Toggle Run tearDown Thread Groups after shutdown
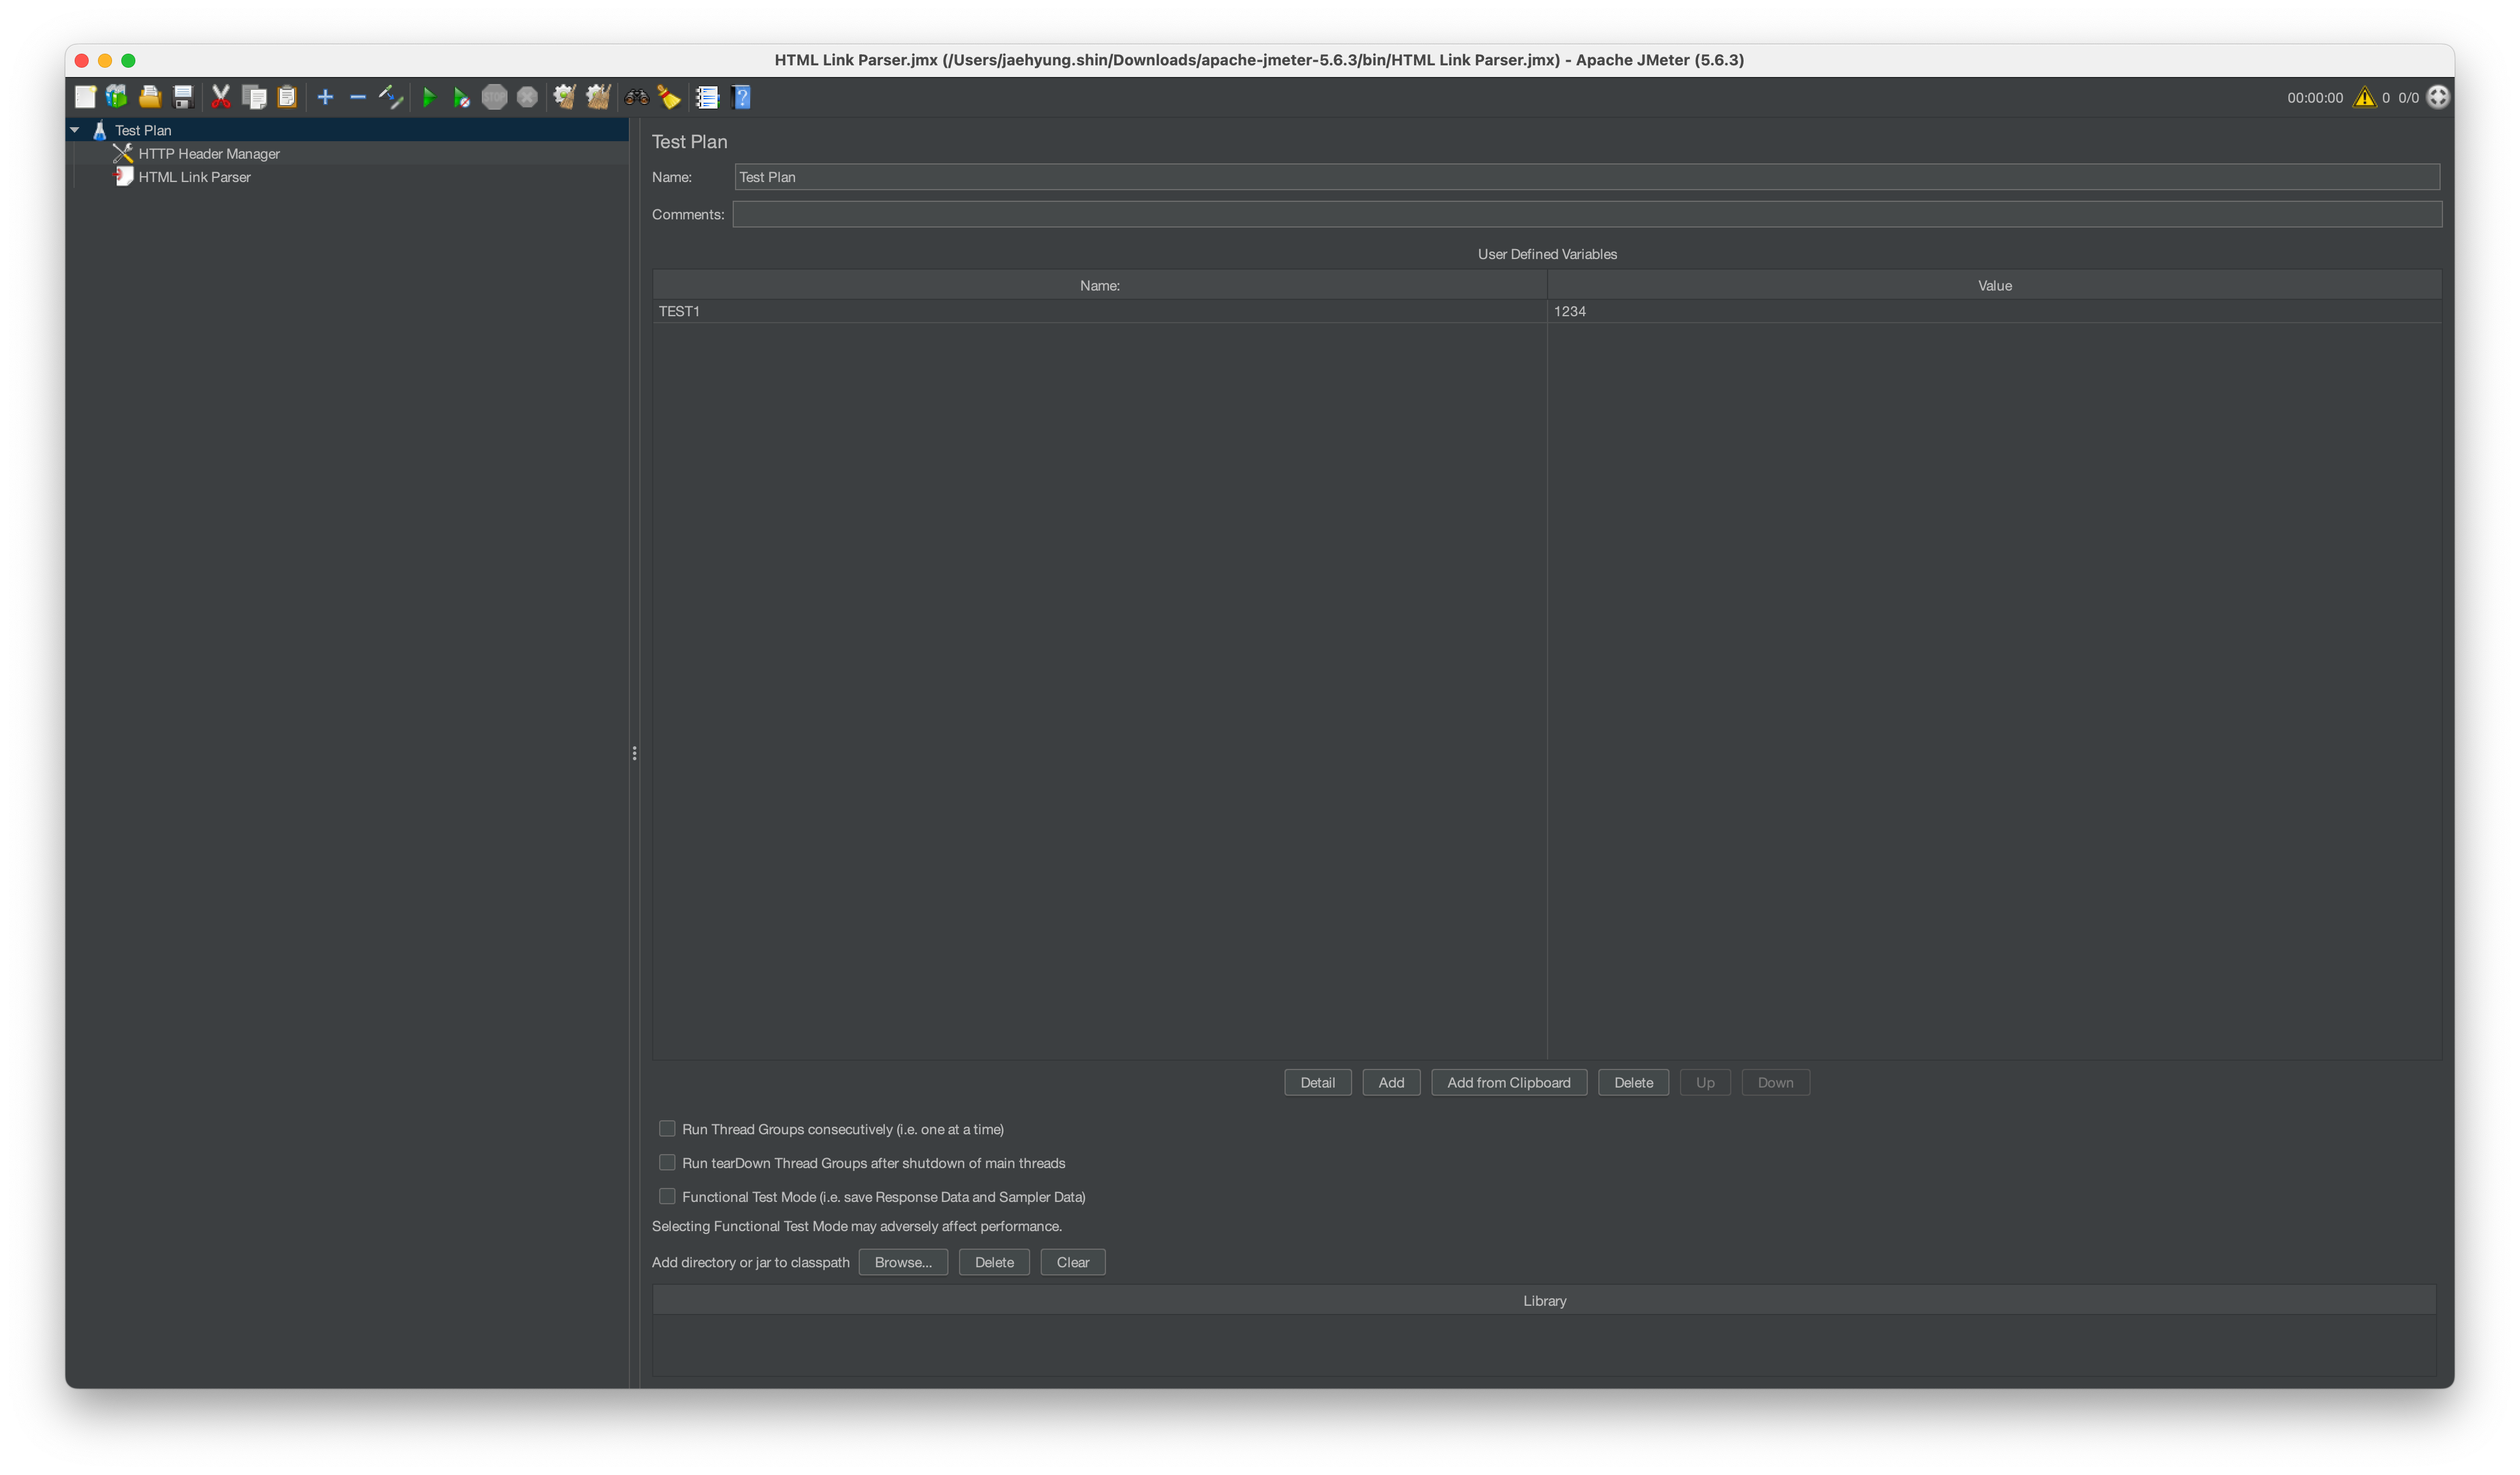This screenshot has width=2520, height=1475. pyautogui.click(x=667, y=1162)
